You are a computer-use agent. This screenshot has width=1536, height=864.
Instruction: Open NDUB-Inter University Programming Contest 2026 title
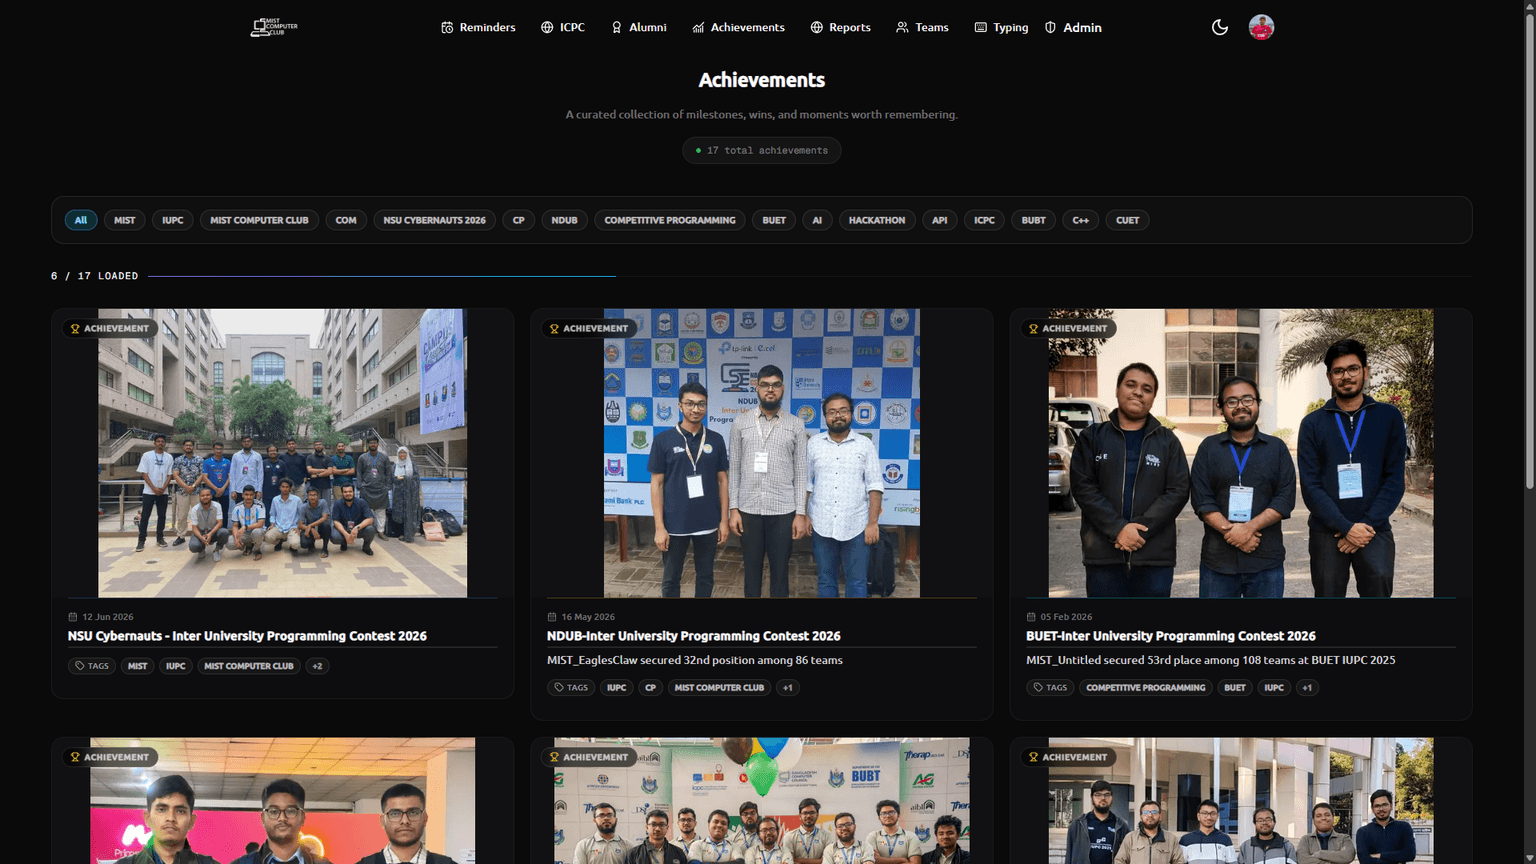(x=694, y=636)
